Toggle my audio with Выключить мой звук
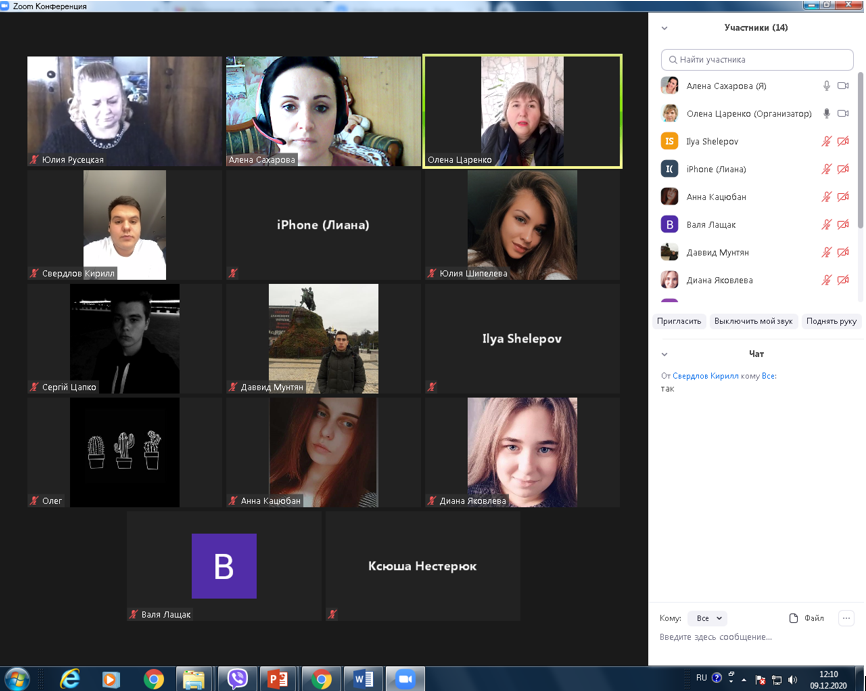Image resolution: width=866 pixels, height=691 pixels. 753,321
